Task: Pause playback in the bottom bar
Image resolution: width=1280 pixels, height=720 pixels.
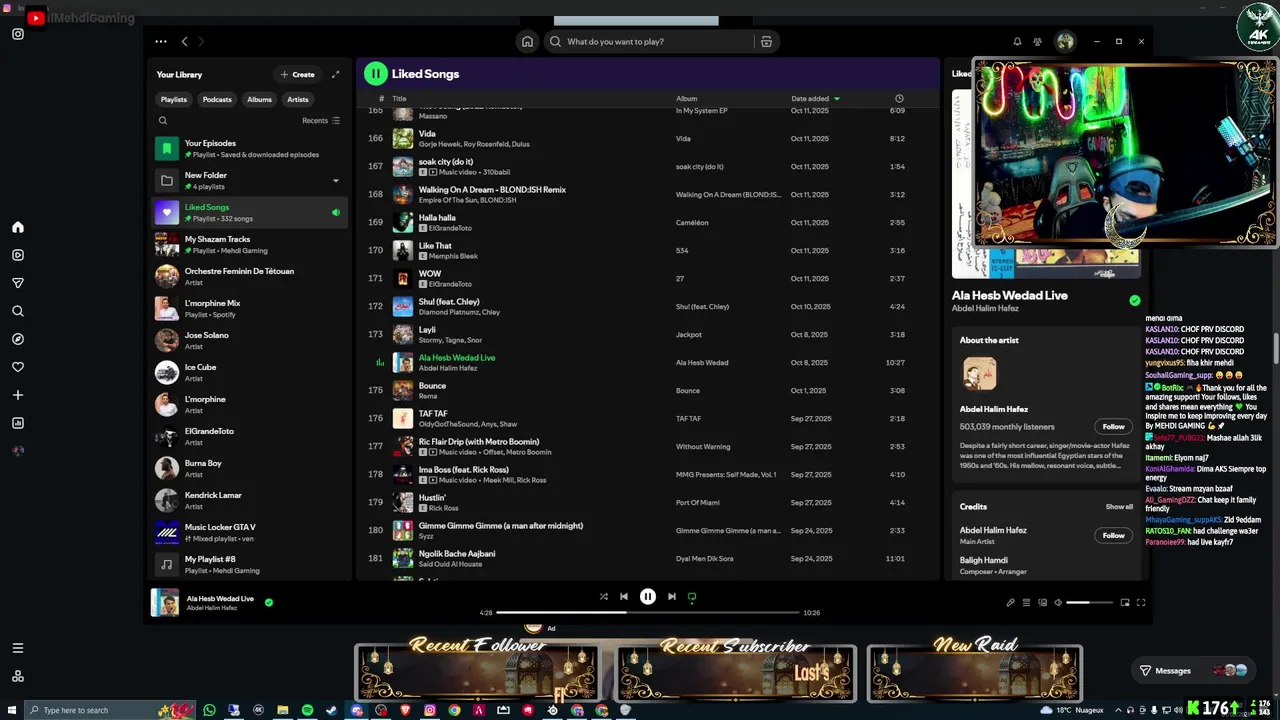Action: pyautogui.click(x=648, y=596)
